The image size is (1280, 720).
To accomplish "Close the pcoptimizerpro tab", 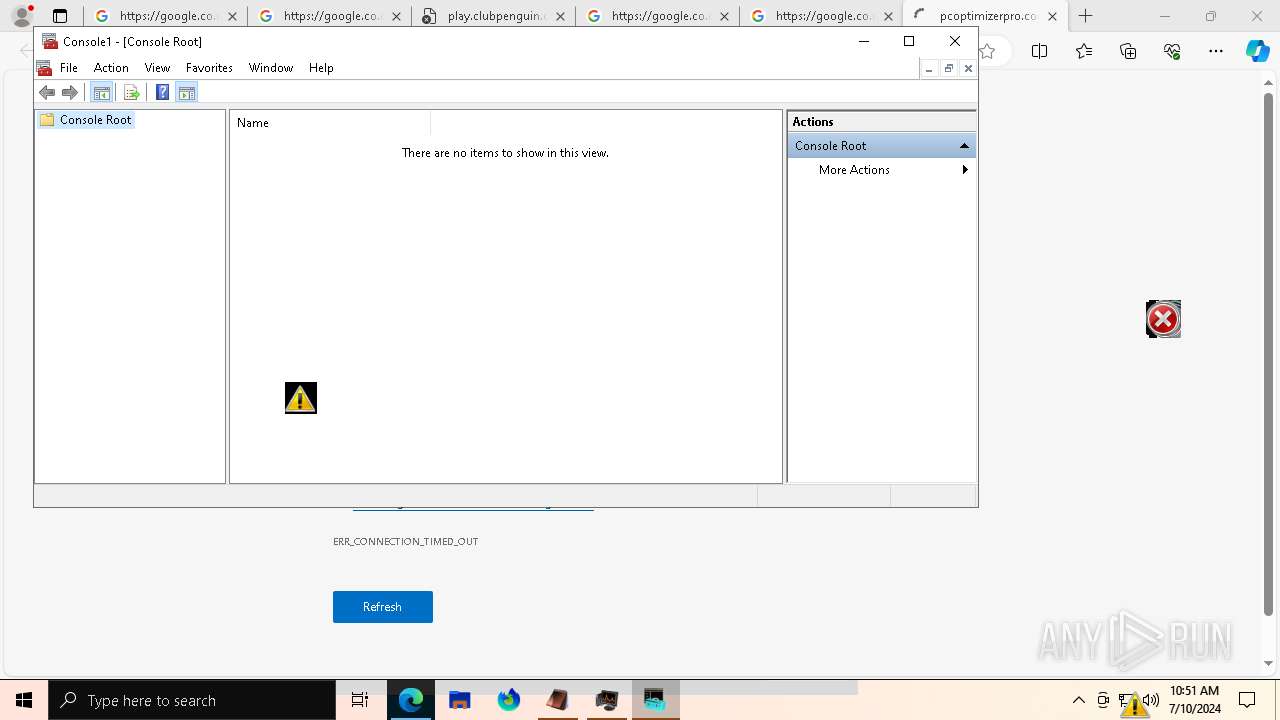I will pos(1052,16).
